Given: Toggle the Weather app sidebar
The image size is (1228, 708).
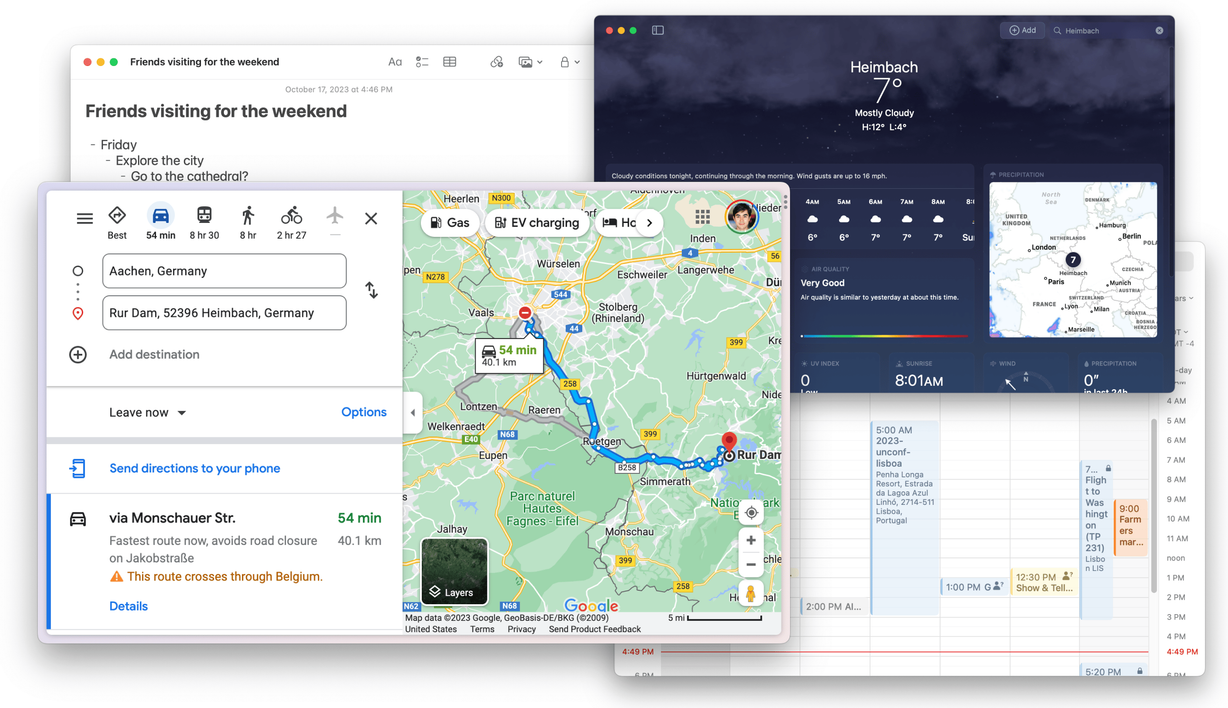Looking at the screenshot, I should [x=658, y=31].
